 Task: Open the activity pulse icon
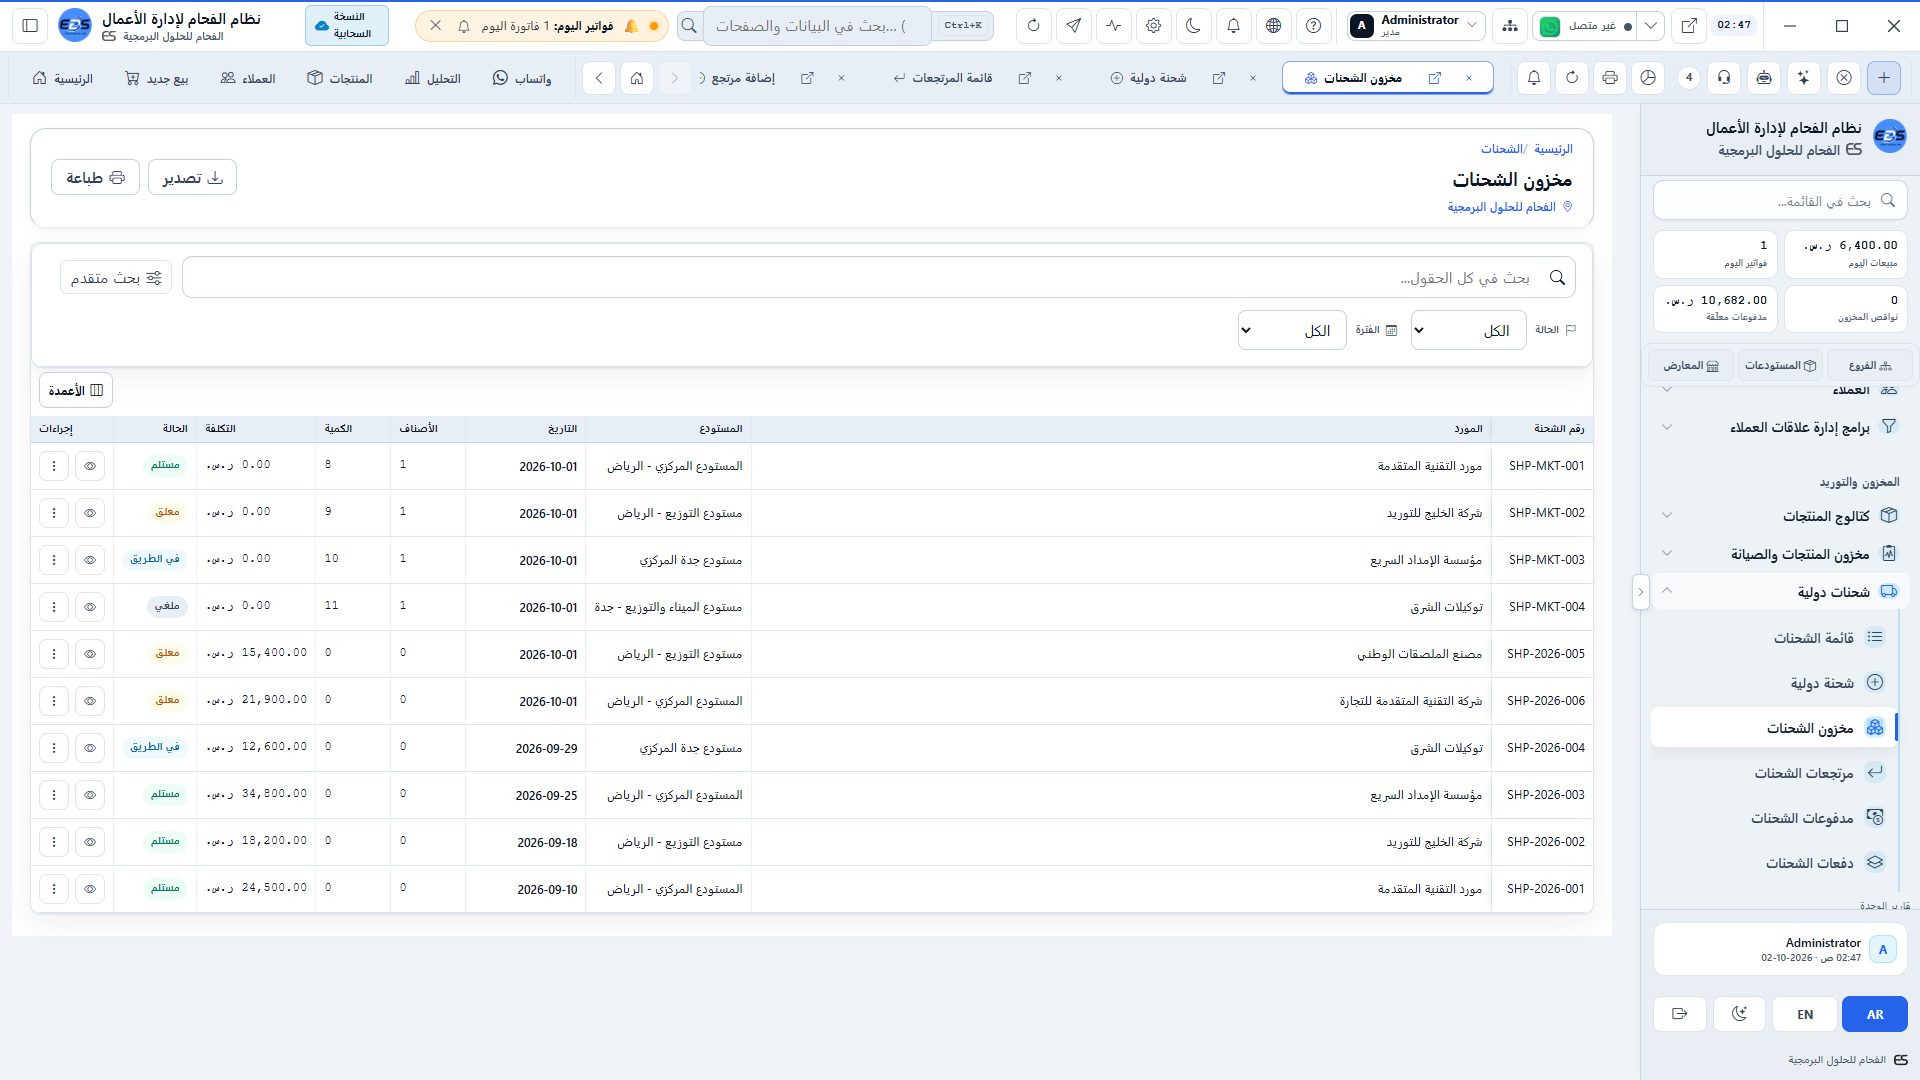1113,26
